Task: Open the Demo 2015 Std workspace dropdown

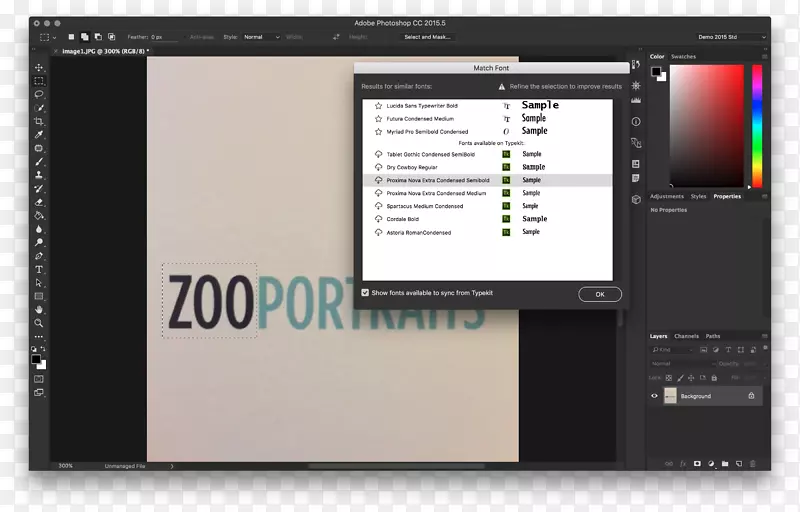Action: [733, 37]
